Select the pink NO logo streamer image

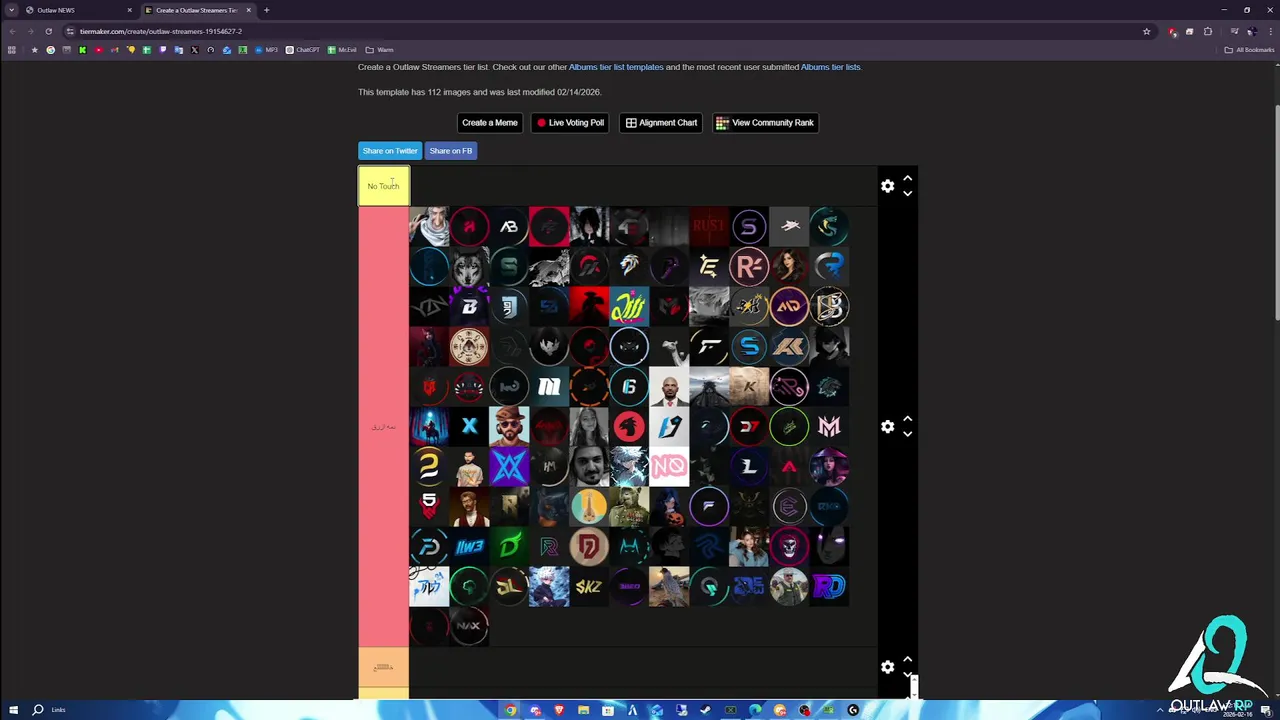[669, 466]
